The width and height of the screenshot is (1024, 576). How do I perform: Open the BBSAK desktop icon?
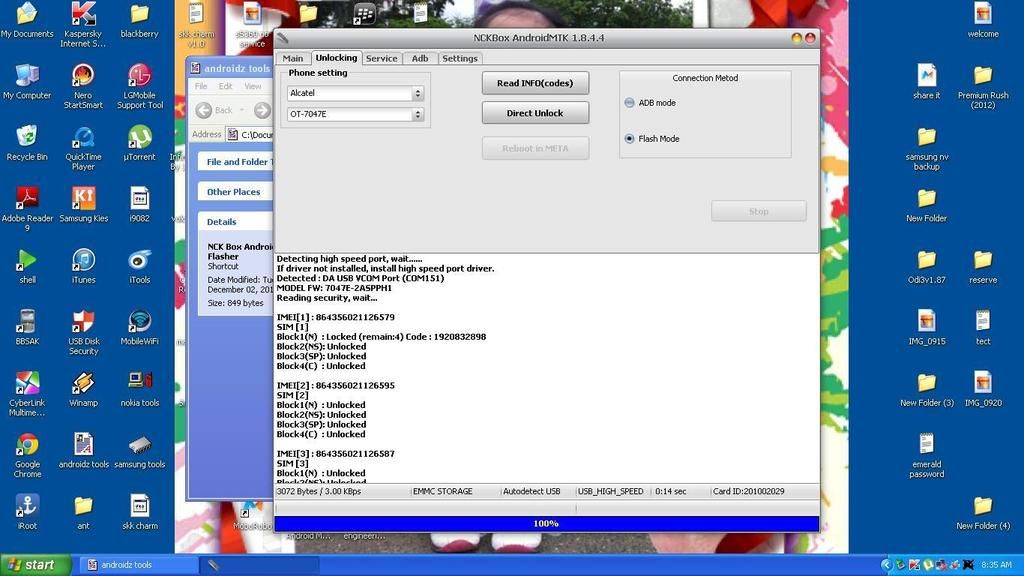(27, 322)
